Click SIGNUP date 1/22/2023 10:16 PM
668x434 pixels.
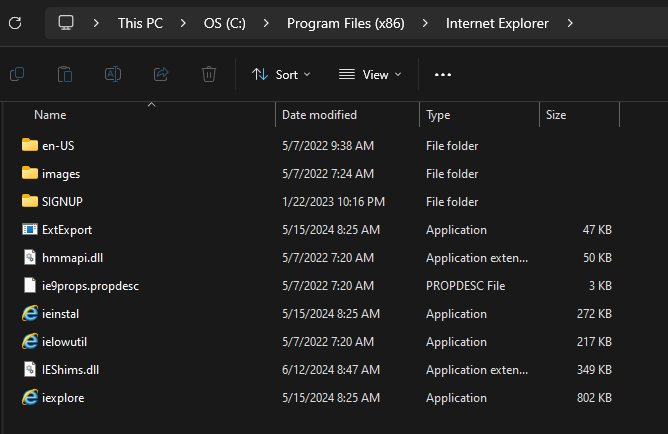[333, 201]
